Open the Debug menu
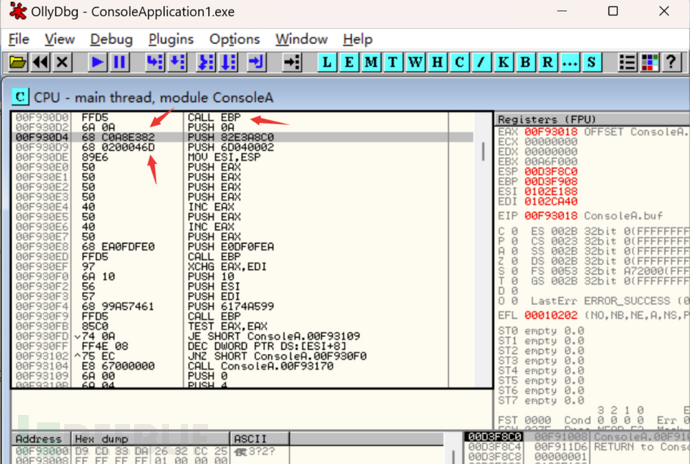Viewport: 690px width, 464px height. point(111,39)
